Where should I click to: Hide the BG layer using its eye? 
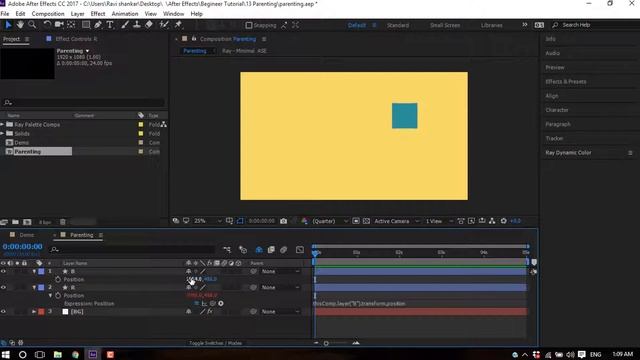click(x=3, y=311)
